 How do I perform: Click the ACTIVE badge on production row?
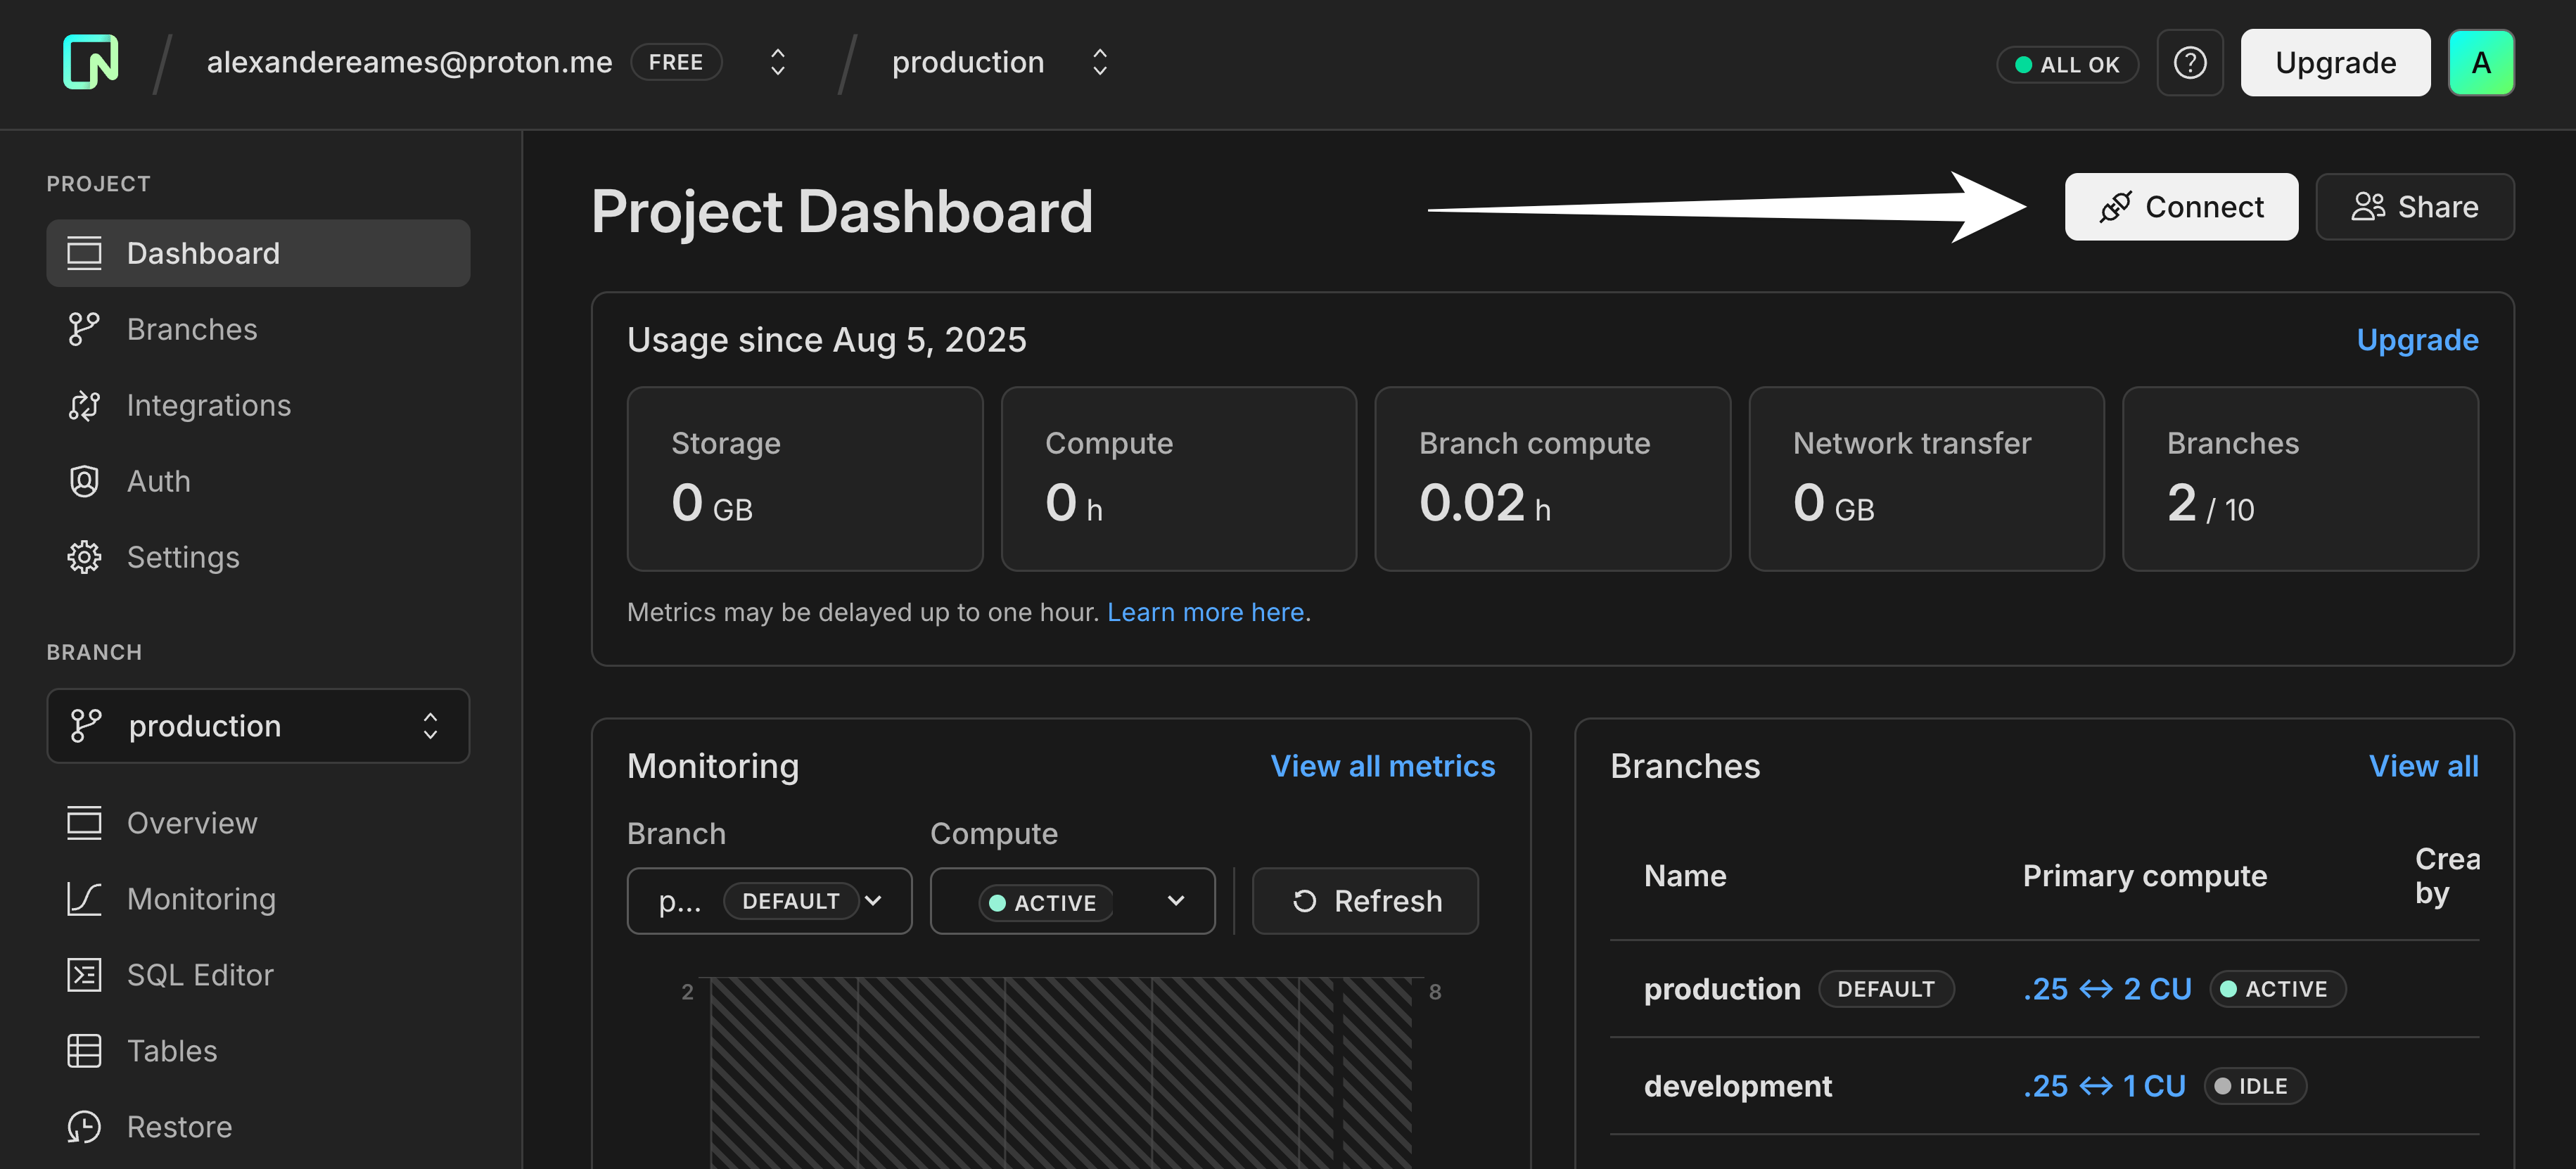coord(2277,989)
